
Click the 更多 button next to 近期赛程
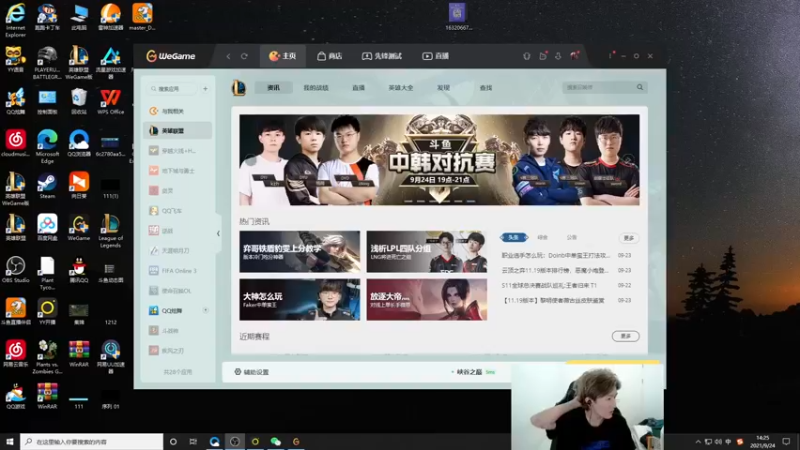[626, 336]
